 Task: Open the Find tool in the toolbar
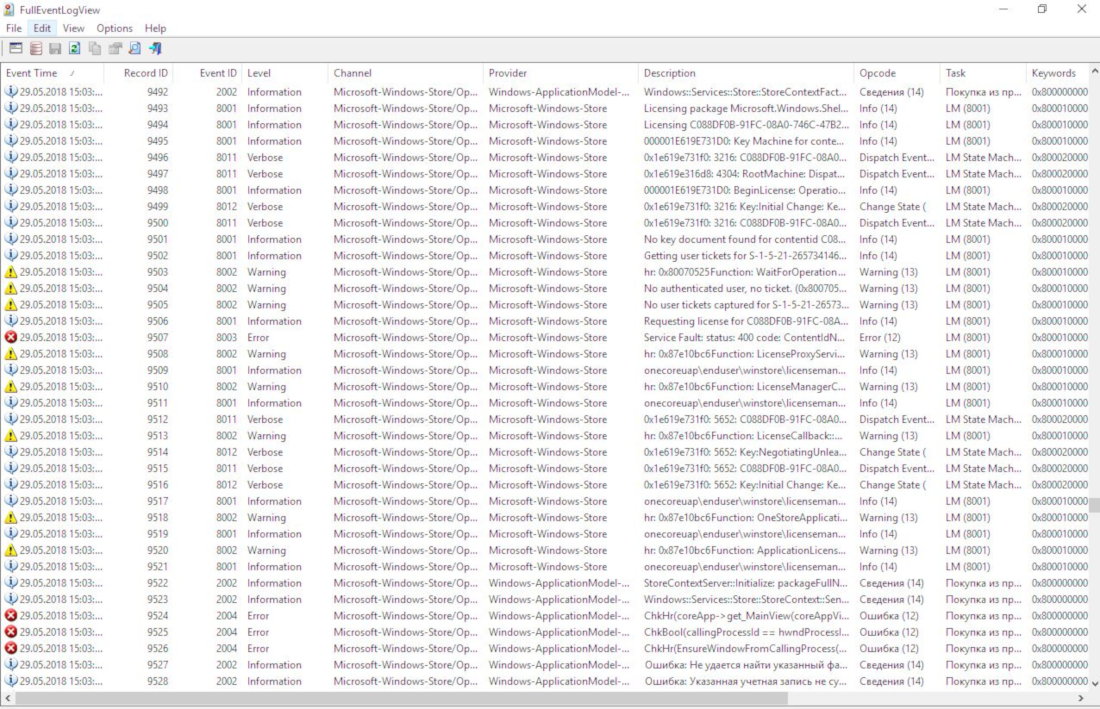pos(135,48)
